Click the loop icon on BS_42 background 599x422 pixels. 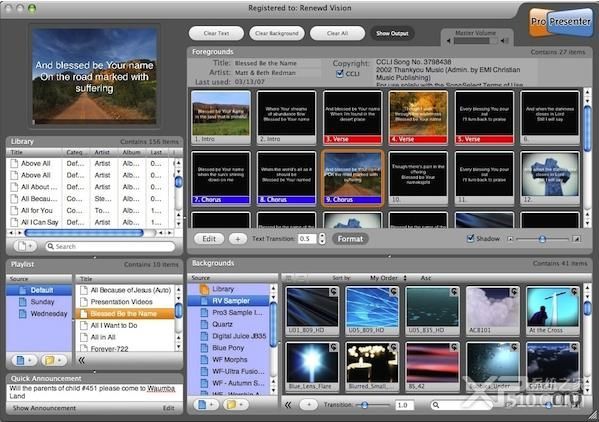[x=454, y=347]
